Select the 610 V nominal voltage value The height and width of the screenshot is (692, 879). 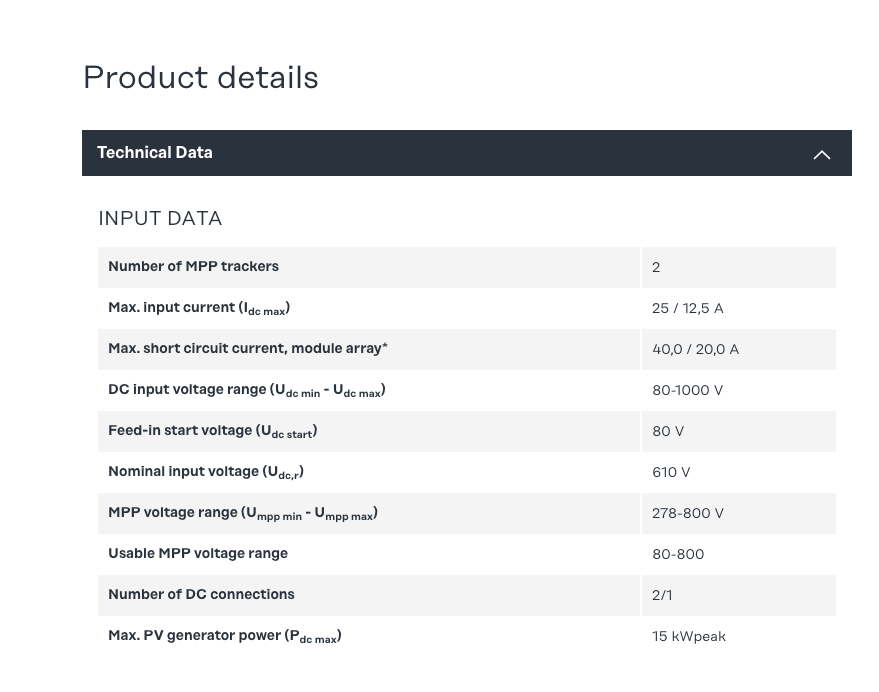click(x=671, y=472)
